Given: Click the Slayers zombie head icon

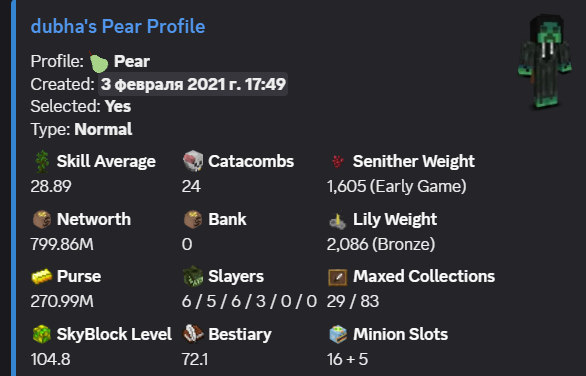Looking at the screenshot, I should (193, 277).
